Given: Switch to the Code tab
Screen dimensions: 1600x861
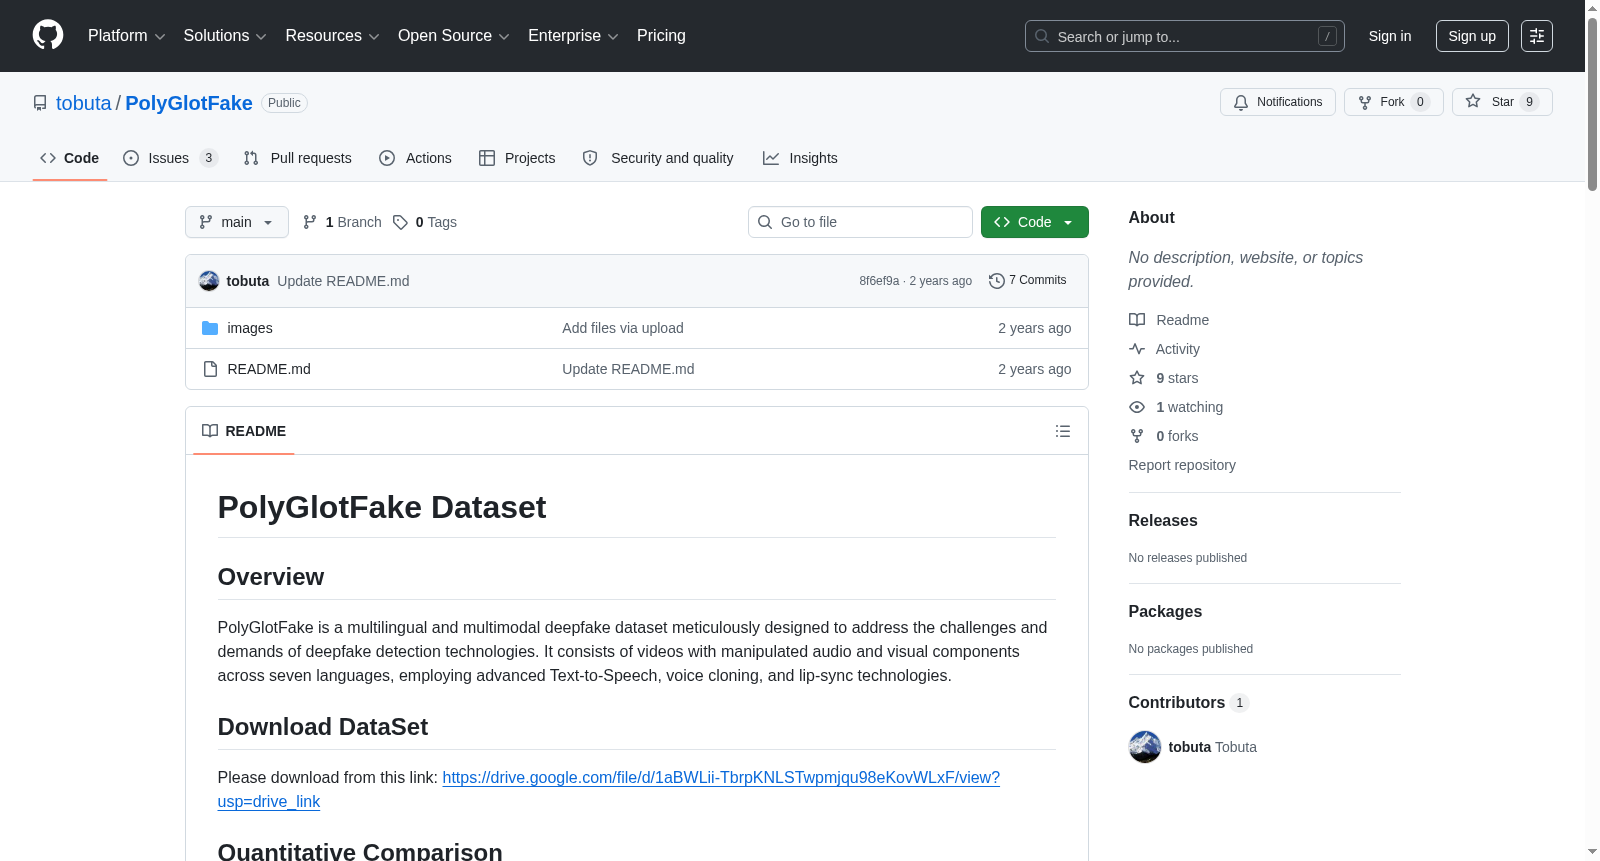Looking at the screenshot, I should [69, 158].
